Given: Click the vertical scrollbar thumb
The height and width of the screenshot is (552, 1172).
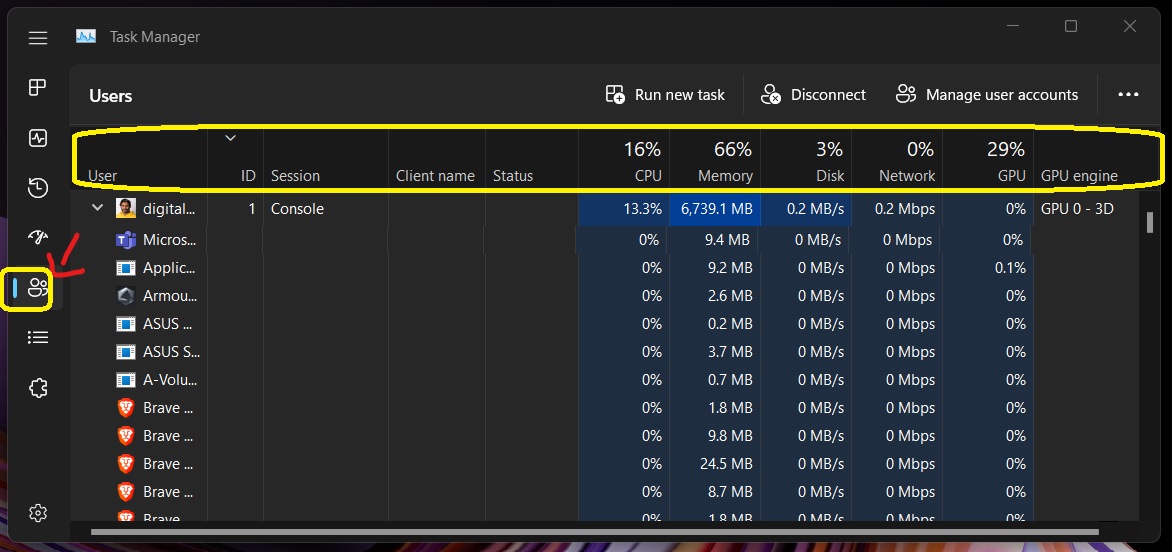Looking at the screenshot, I should [1149, 223].
